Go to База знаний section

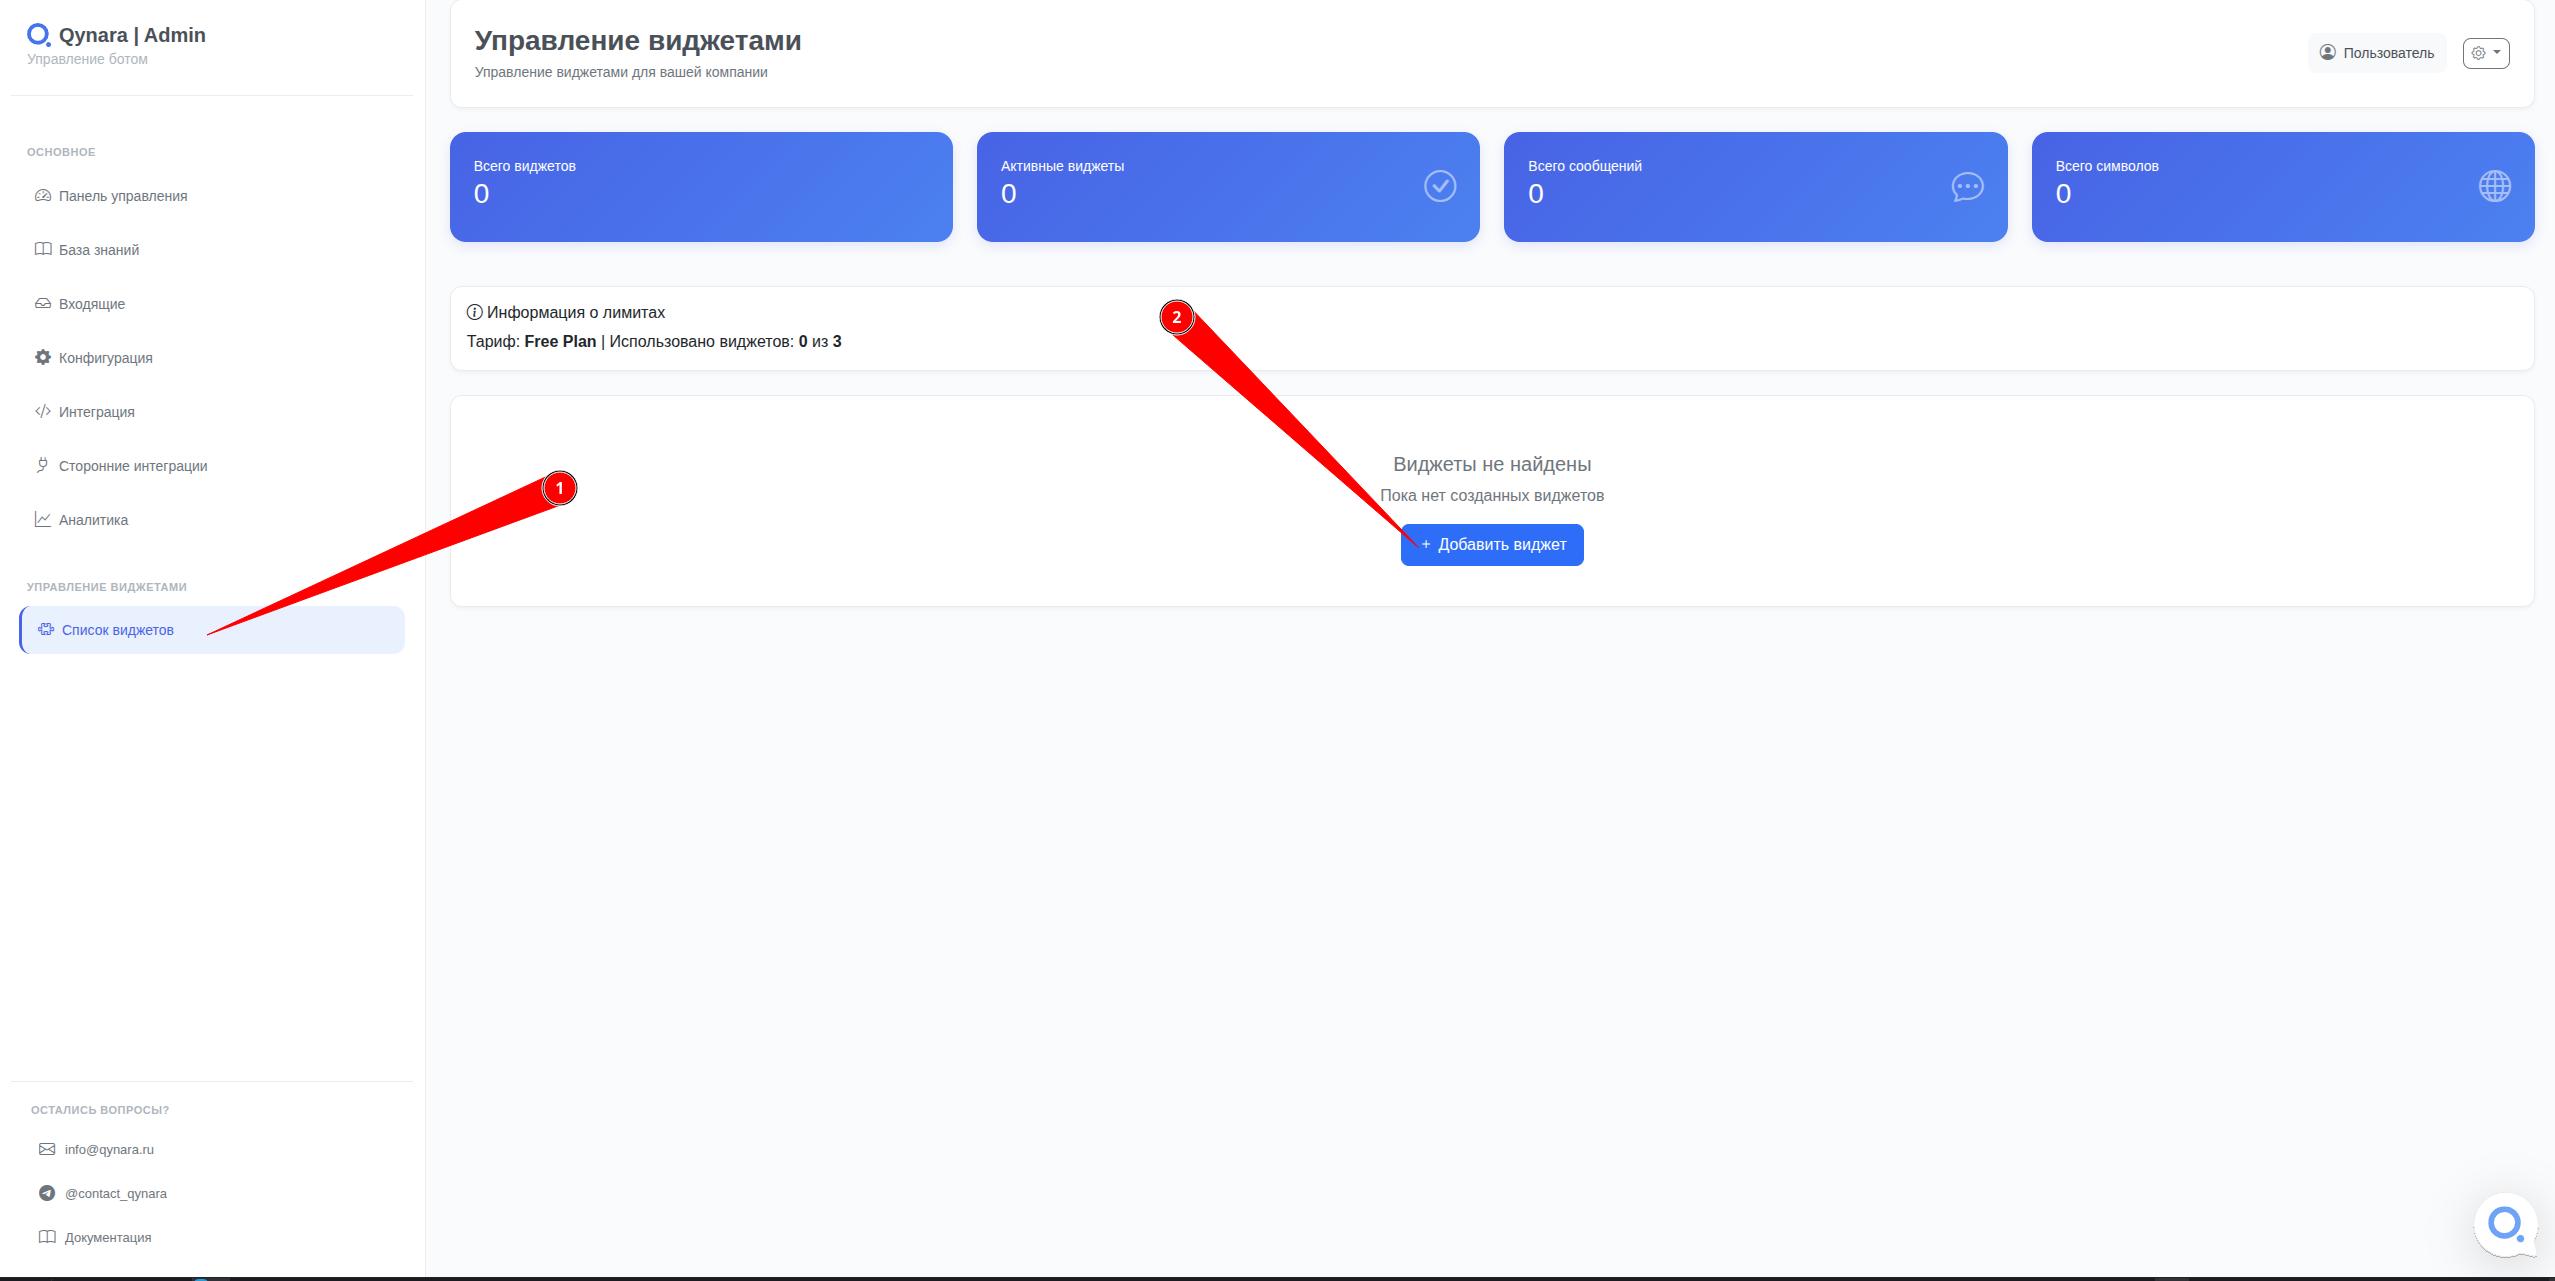coord(98,250)
